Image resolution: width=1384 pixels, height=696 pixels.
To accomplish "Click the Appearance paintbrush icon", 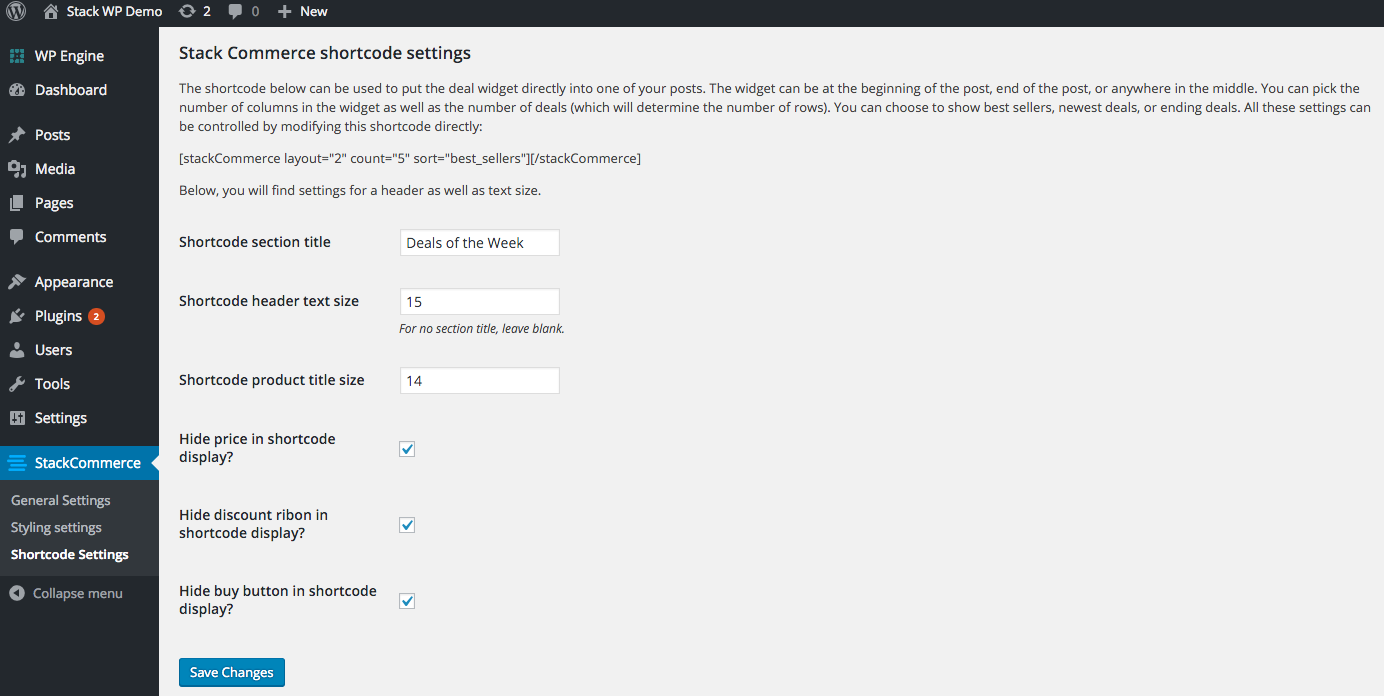I will (16, 282).
